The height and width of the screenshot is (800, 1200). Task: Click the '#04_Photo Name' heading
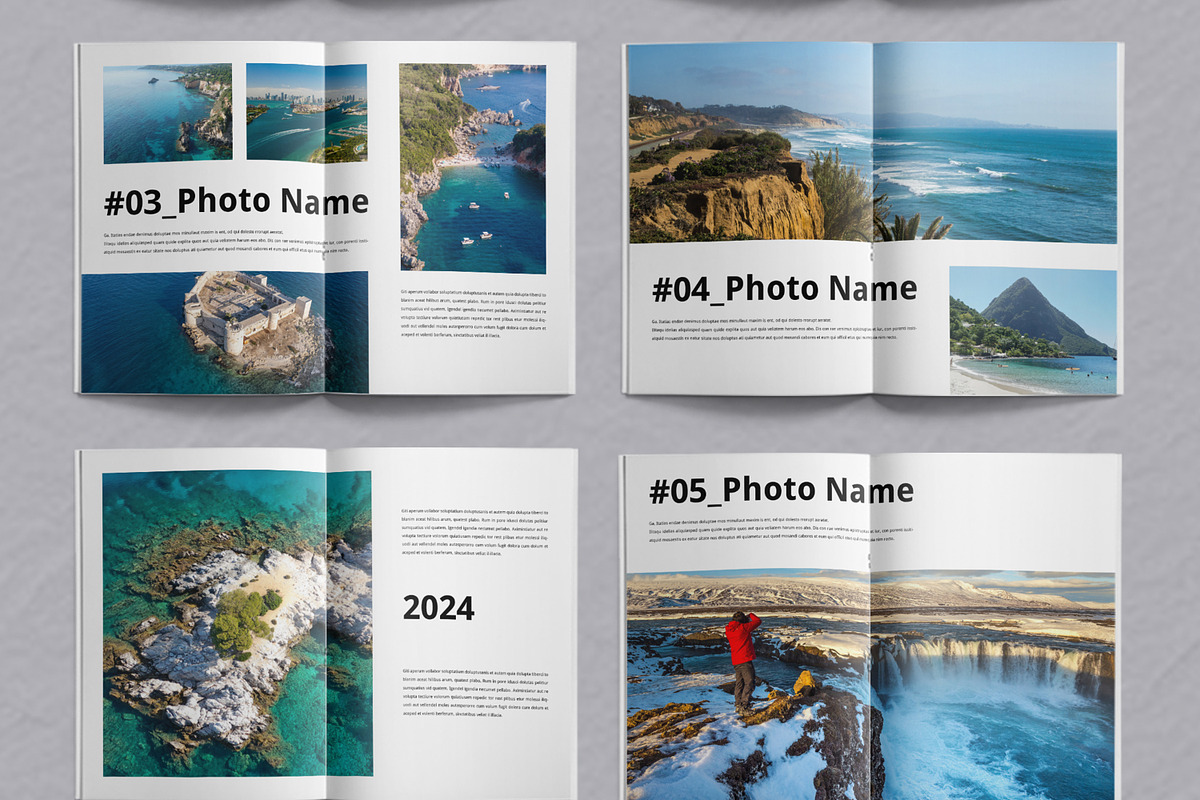tap(784, 288)
